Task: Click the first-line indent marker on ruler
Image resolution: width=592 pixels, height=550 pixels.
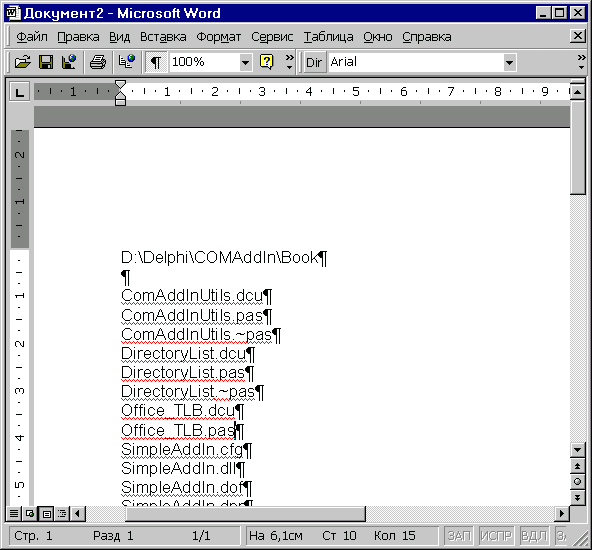Action: coord(120,84)
